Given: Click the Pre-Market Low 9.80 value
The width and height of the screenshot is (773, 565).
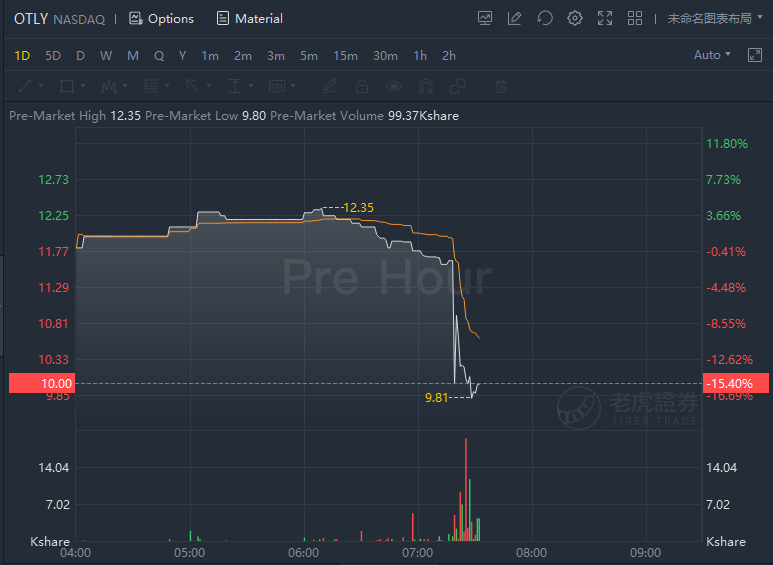Looking at the screenshot, I should click(254, 116).
